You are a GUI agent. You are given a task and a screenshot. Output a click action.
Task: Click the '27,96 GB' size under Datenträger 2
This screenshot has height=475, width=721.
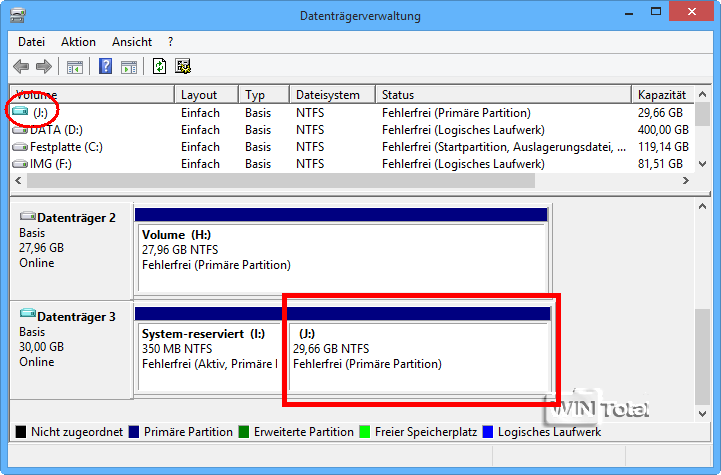pos(41,248)
